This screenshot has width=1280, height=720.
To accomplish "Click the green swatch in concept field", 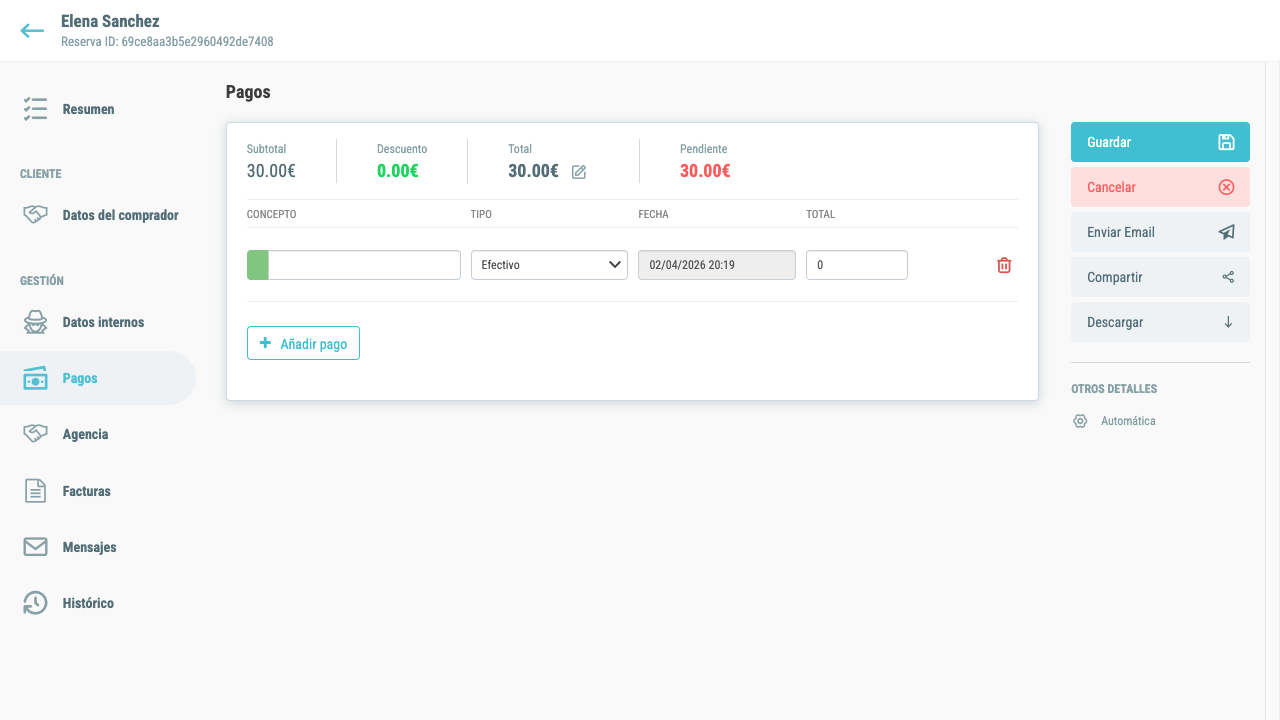I will [x=258, y=265].
